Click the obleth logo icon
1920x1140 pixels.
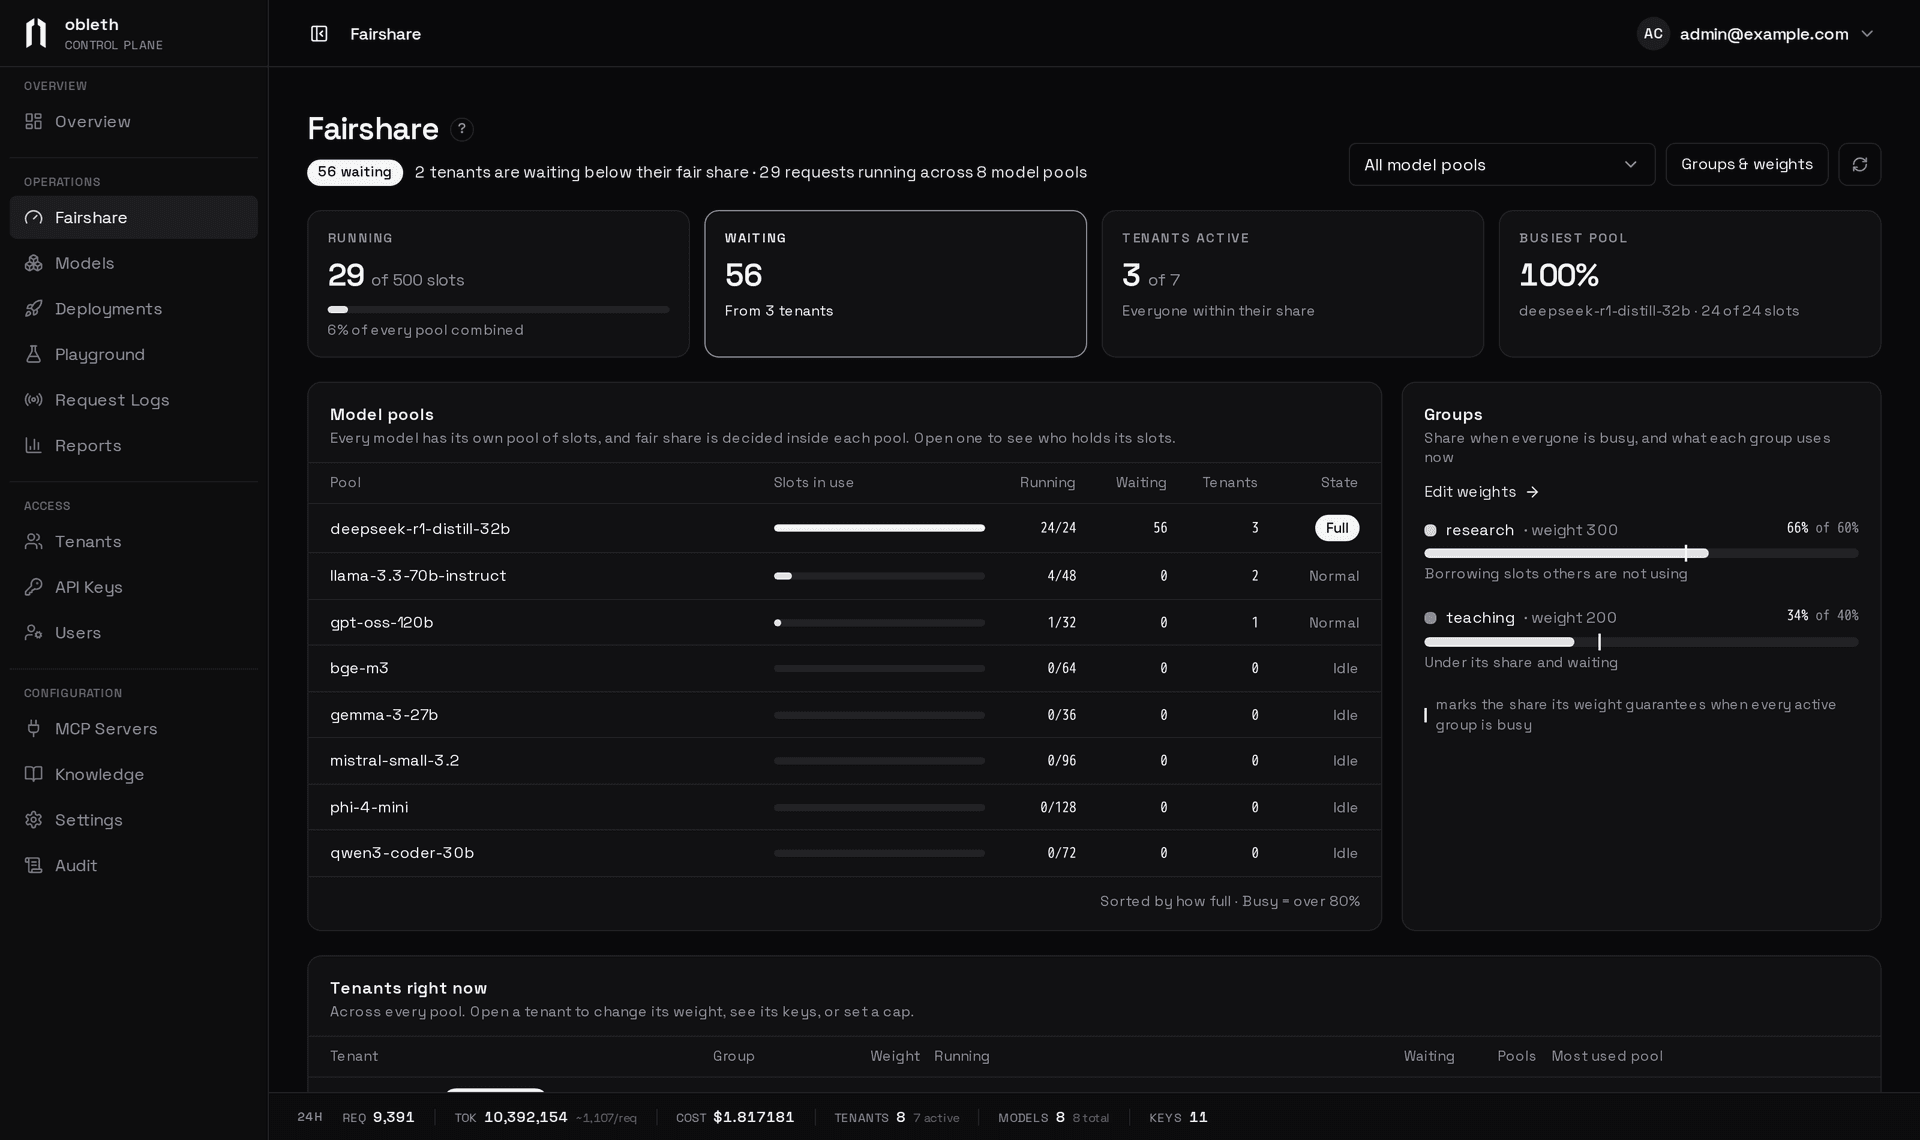click(36, 33)
